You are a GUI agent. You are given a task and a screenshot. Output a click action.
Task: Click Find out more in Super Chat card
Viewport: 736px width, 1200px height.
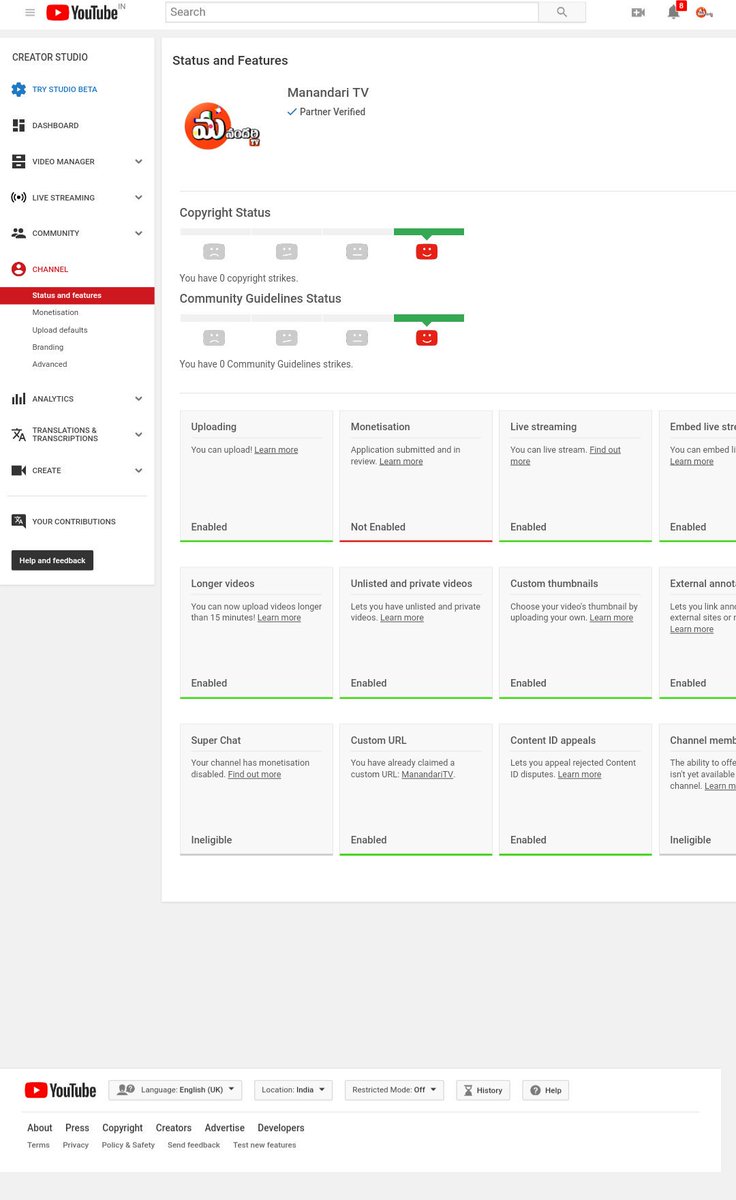[x=254, y=775]
